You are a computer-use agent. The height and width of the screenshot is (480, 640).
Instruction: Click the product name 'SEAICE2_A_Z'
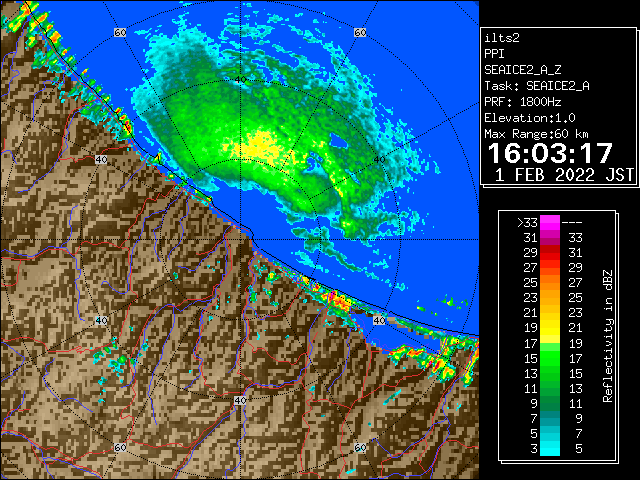[x=523, y=70]
